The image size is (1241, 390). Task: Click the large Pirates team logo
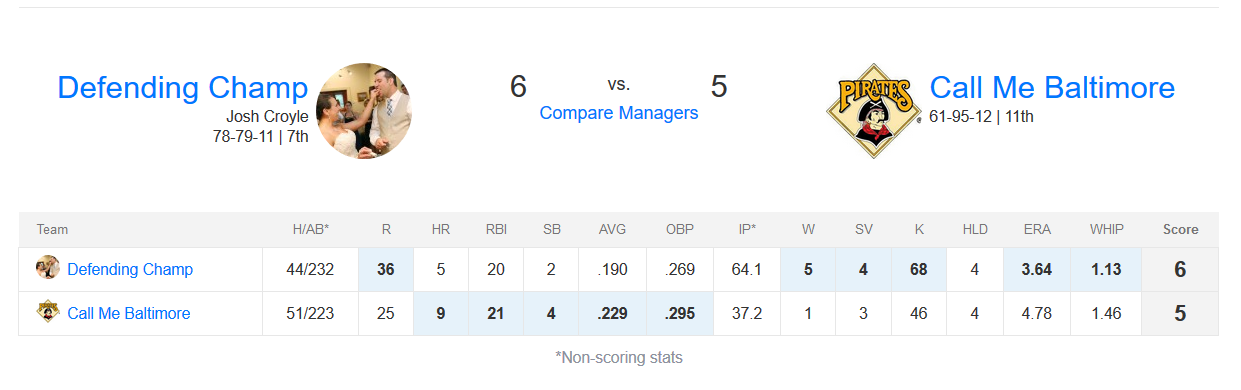[x=872, y=111]
